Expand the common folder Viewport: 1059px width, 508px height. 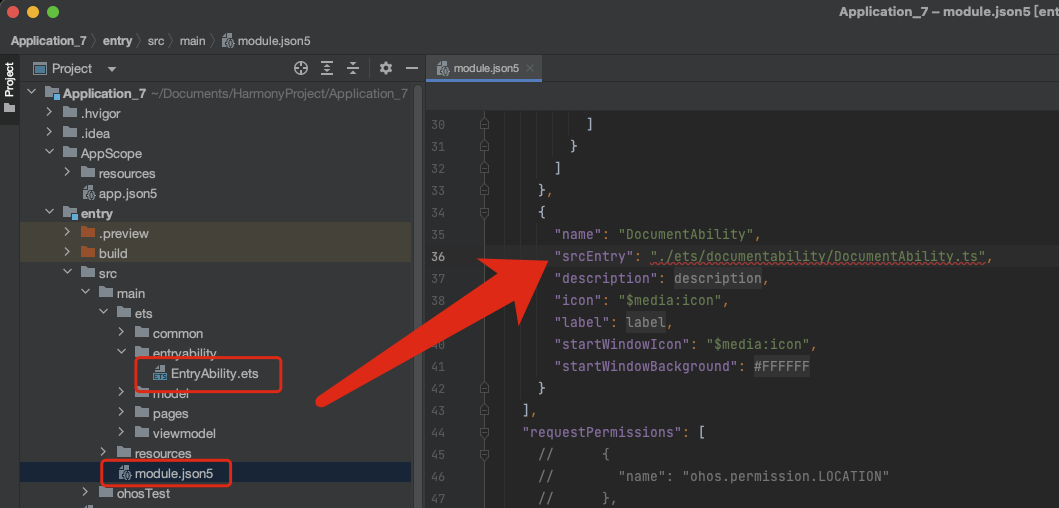click(122, 334)
